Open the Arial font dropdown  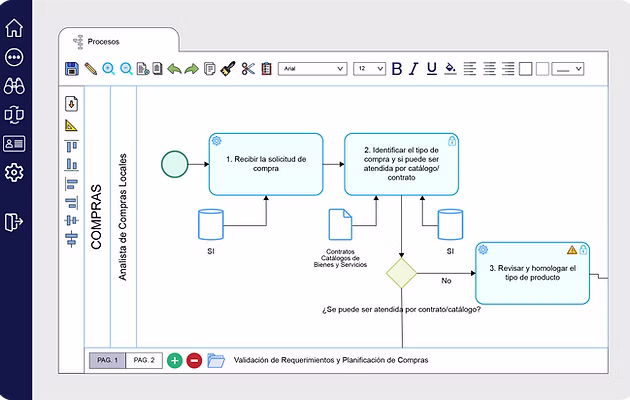(x=312, y=69)
